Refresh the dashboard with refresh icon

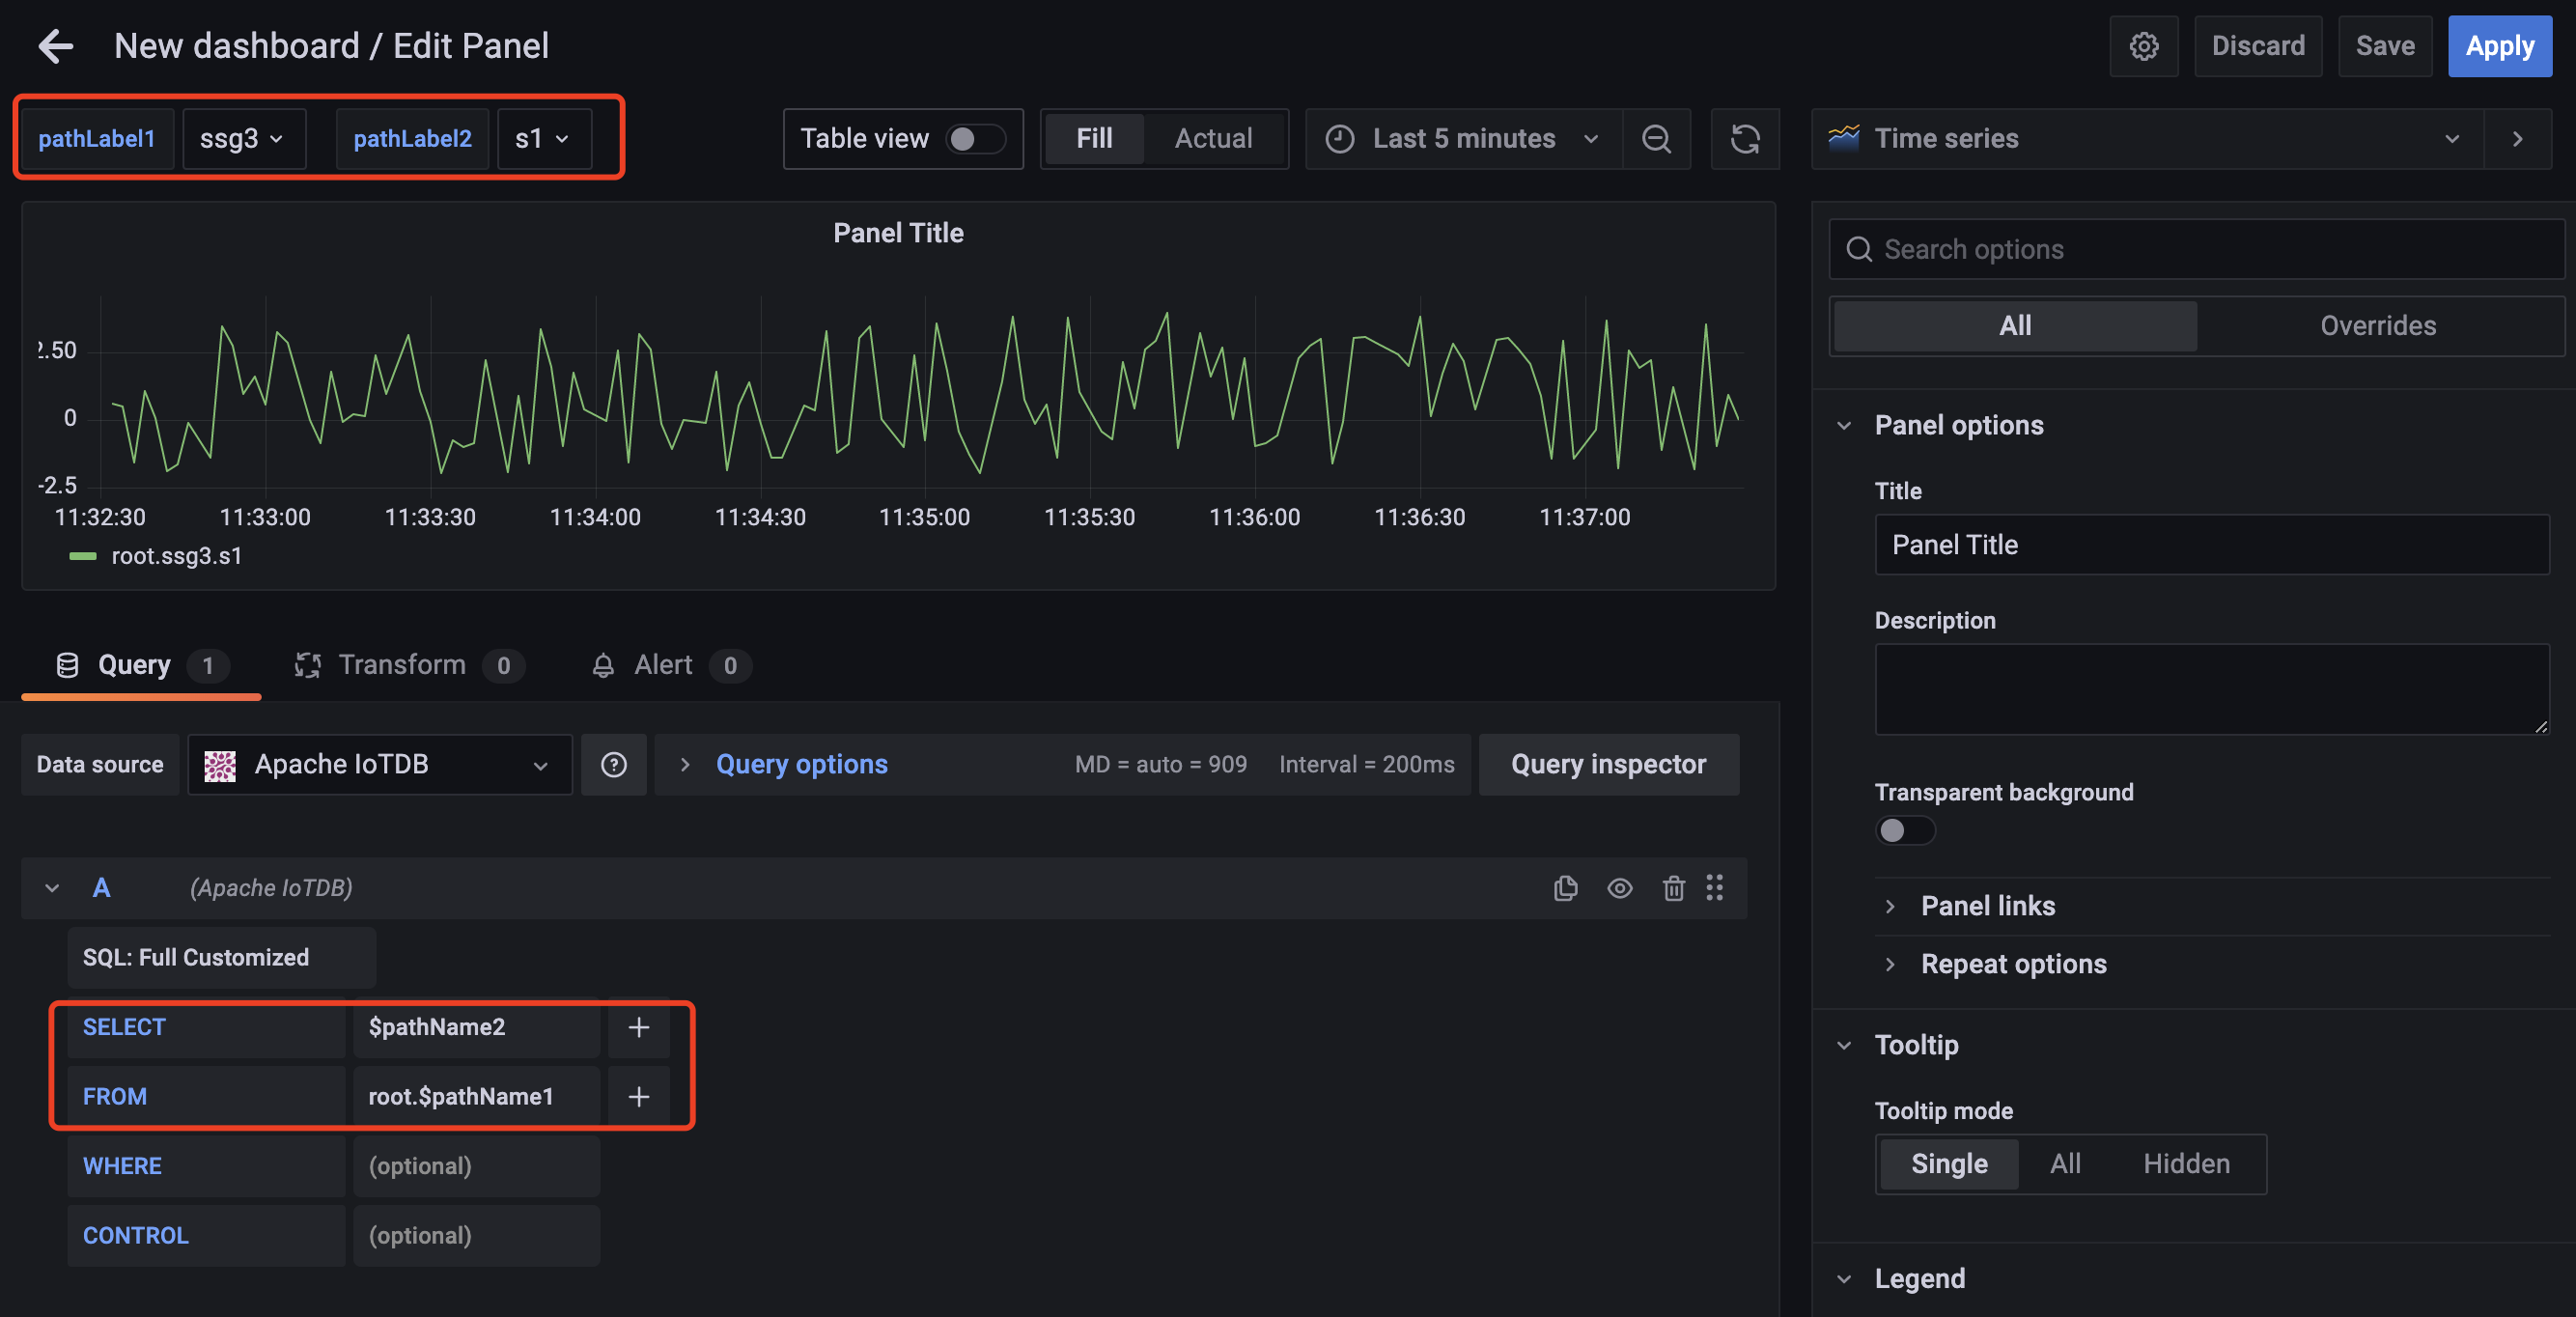tap(1745, 138)
